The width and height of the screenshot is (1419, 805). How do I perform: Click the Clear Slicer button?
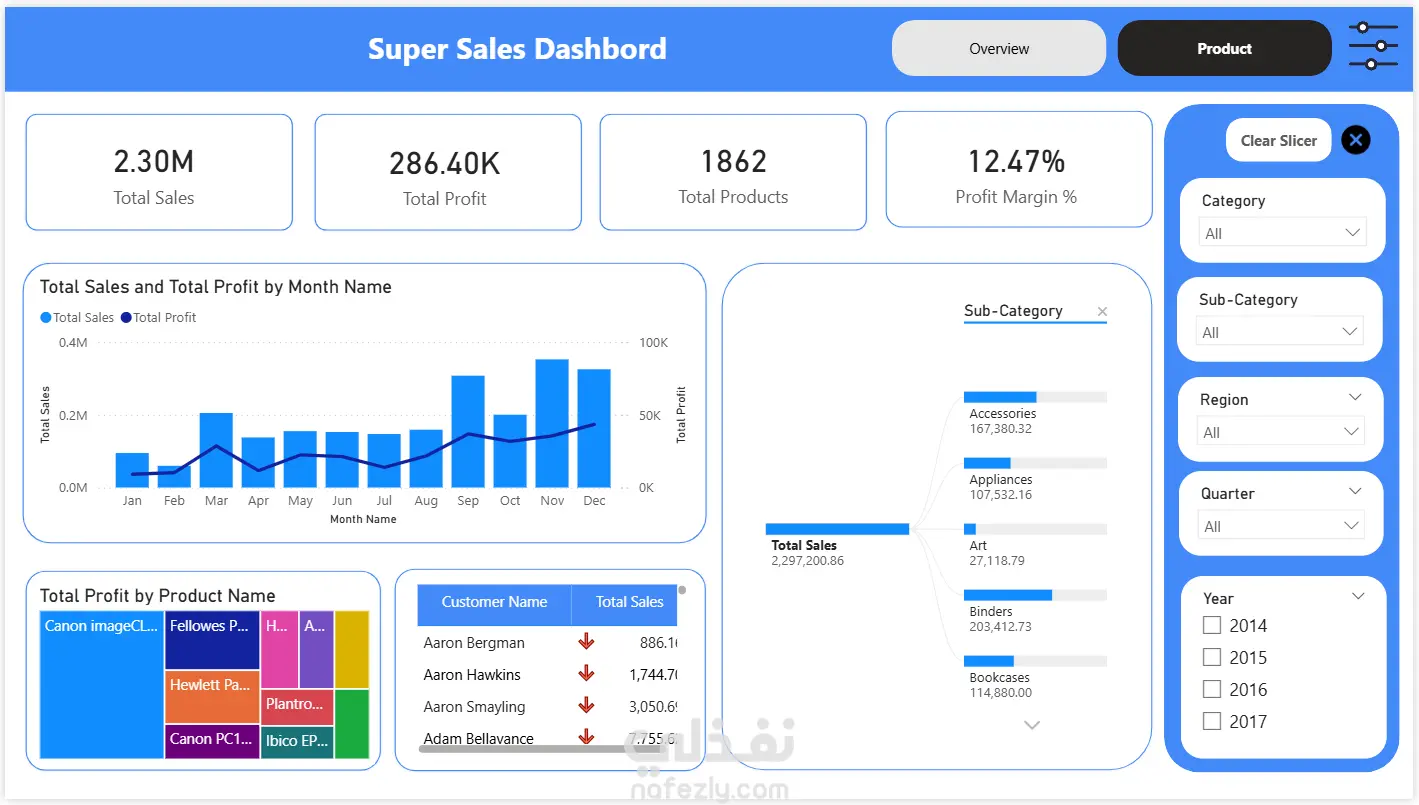pos(1279,141)
